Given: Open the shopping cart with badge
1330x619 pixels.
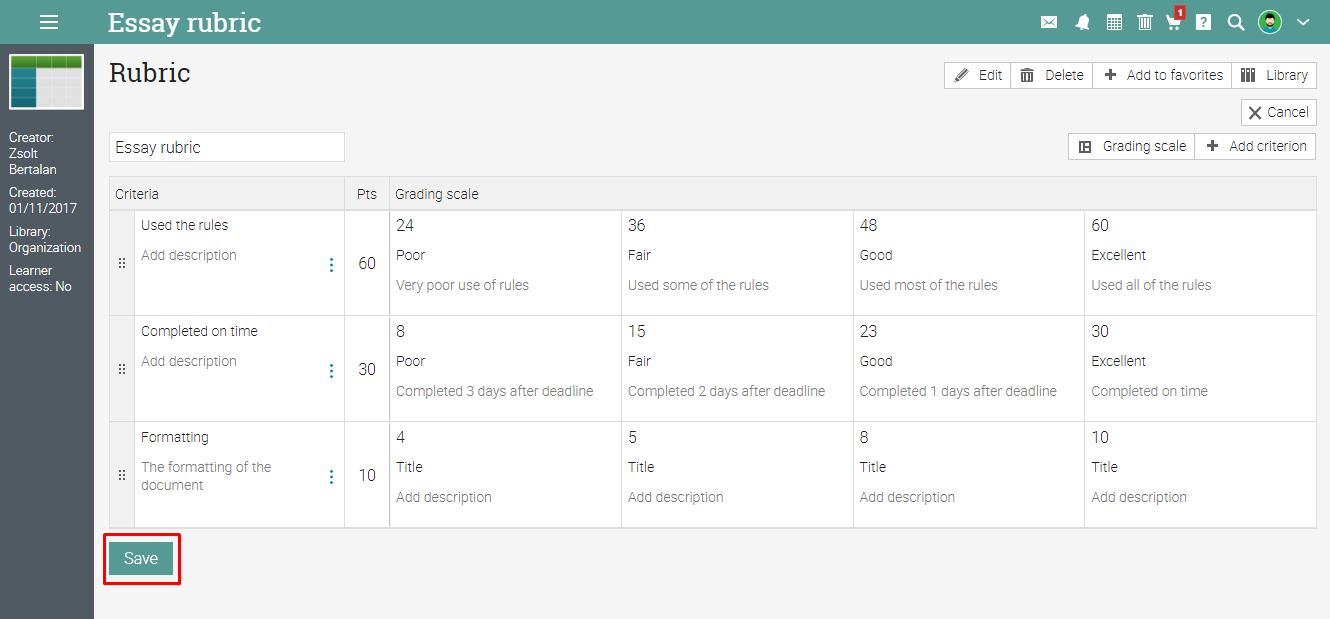Looking at the screenshot, I should tap(1174, 22).
